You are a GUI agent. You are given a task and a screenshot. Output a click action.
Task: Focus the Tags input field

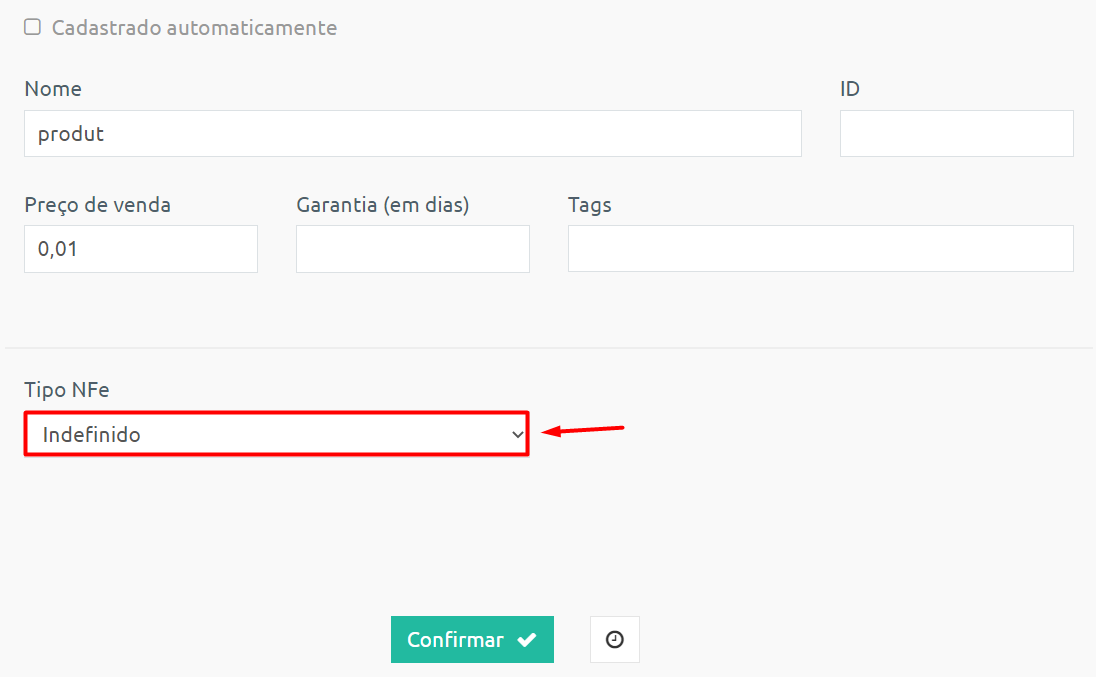(821, 249)
